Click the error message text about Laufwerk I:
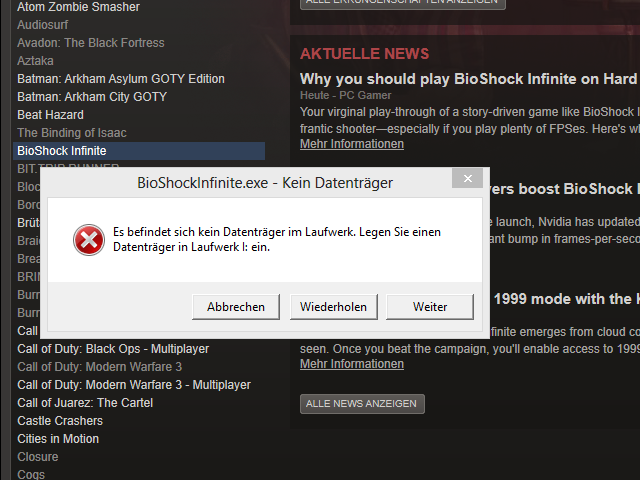640x480 pixels. (x=277, y=240)
